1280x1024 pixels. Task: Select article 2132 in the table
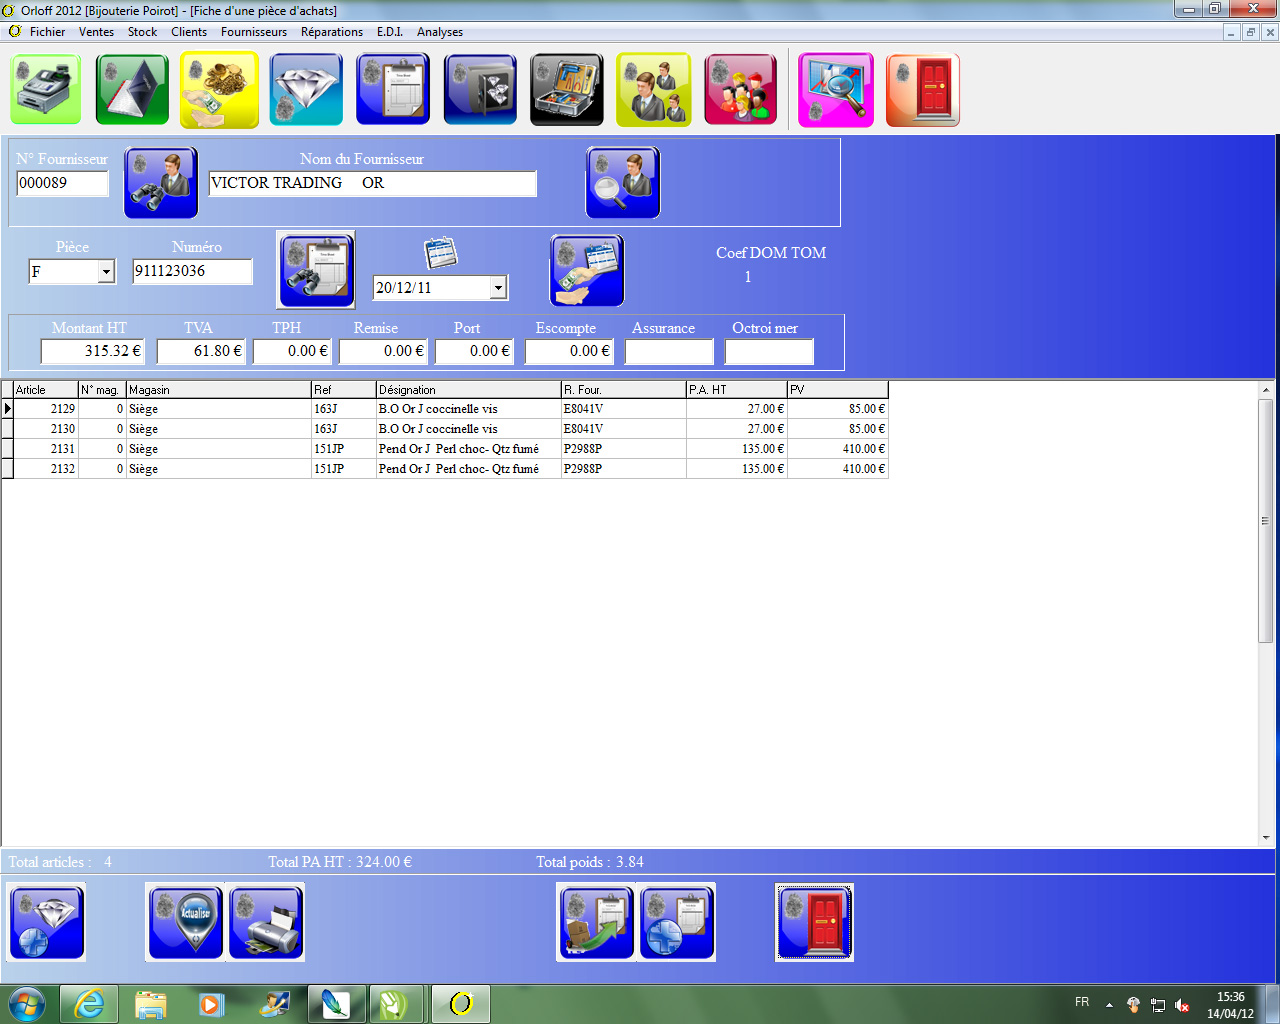tap(445, 469)
